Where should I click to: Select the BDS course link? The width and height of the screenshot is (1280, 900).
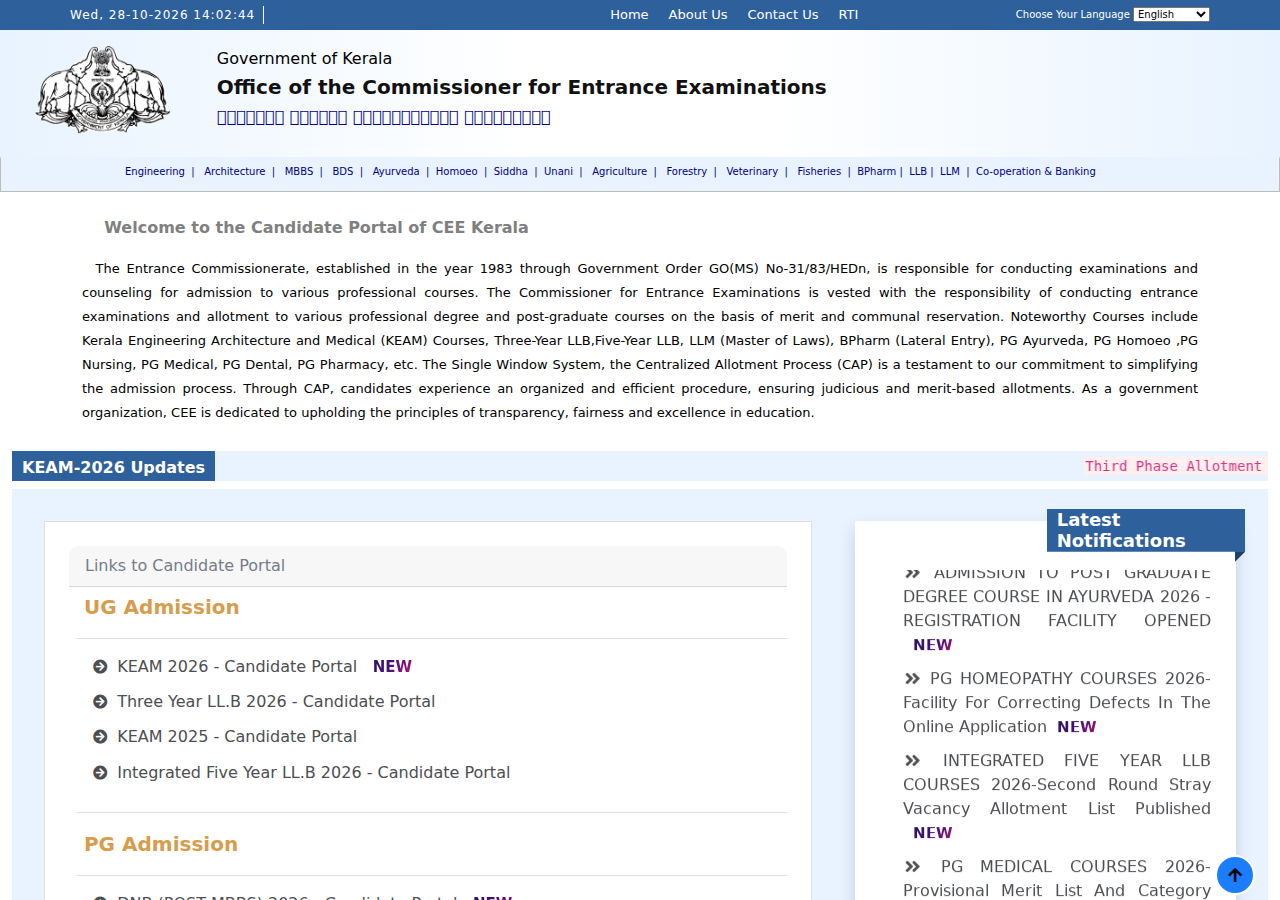coord(343,172)
